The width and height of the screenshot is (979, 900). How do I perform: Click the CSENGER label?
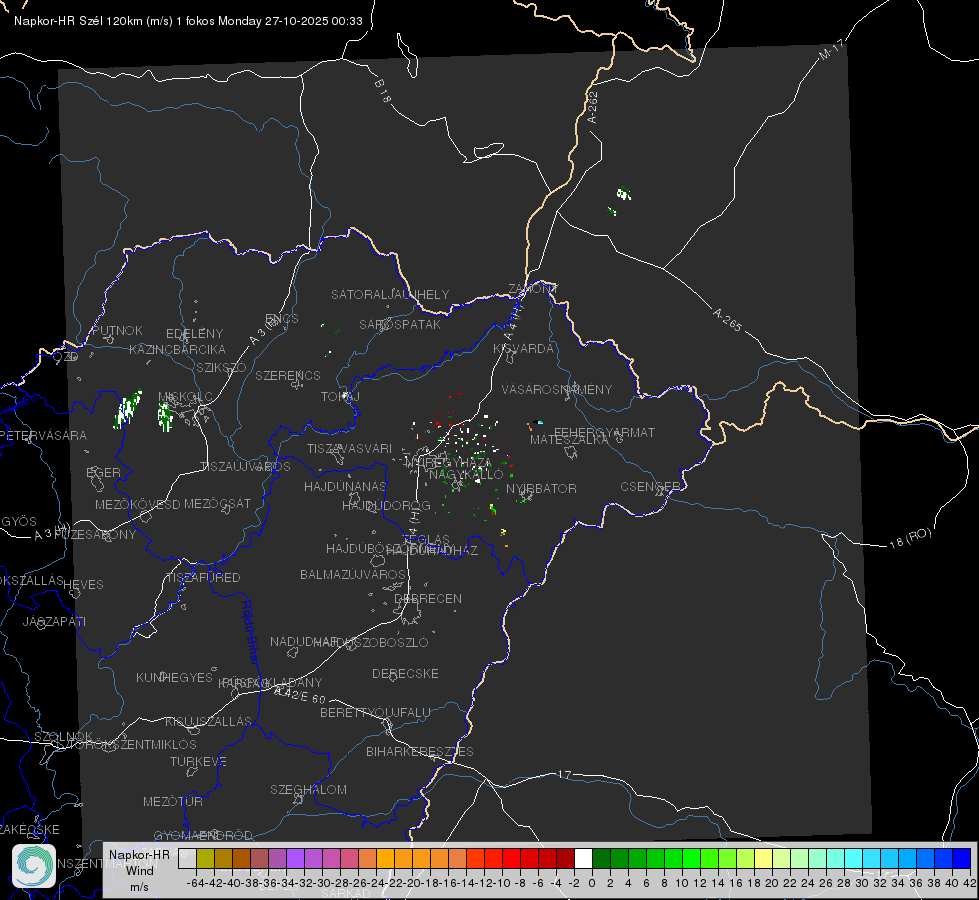pyautogui.click(x=650, y=487)
